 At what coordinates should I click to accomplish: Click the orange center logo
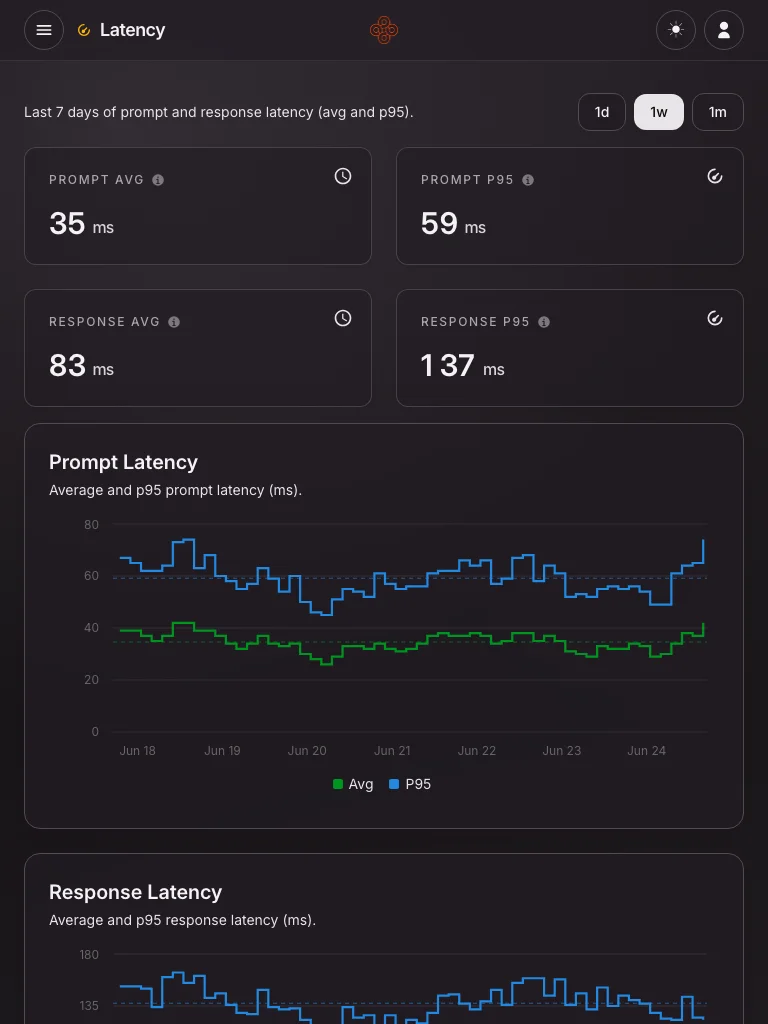[x=384, y=30]
